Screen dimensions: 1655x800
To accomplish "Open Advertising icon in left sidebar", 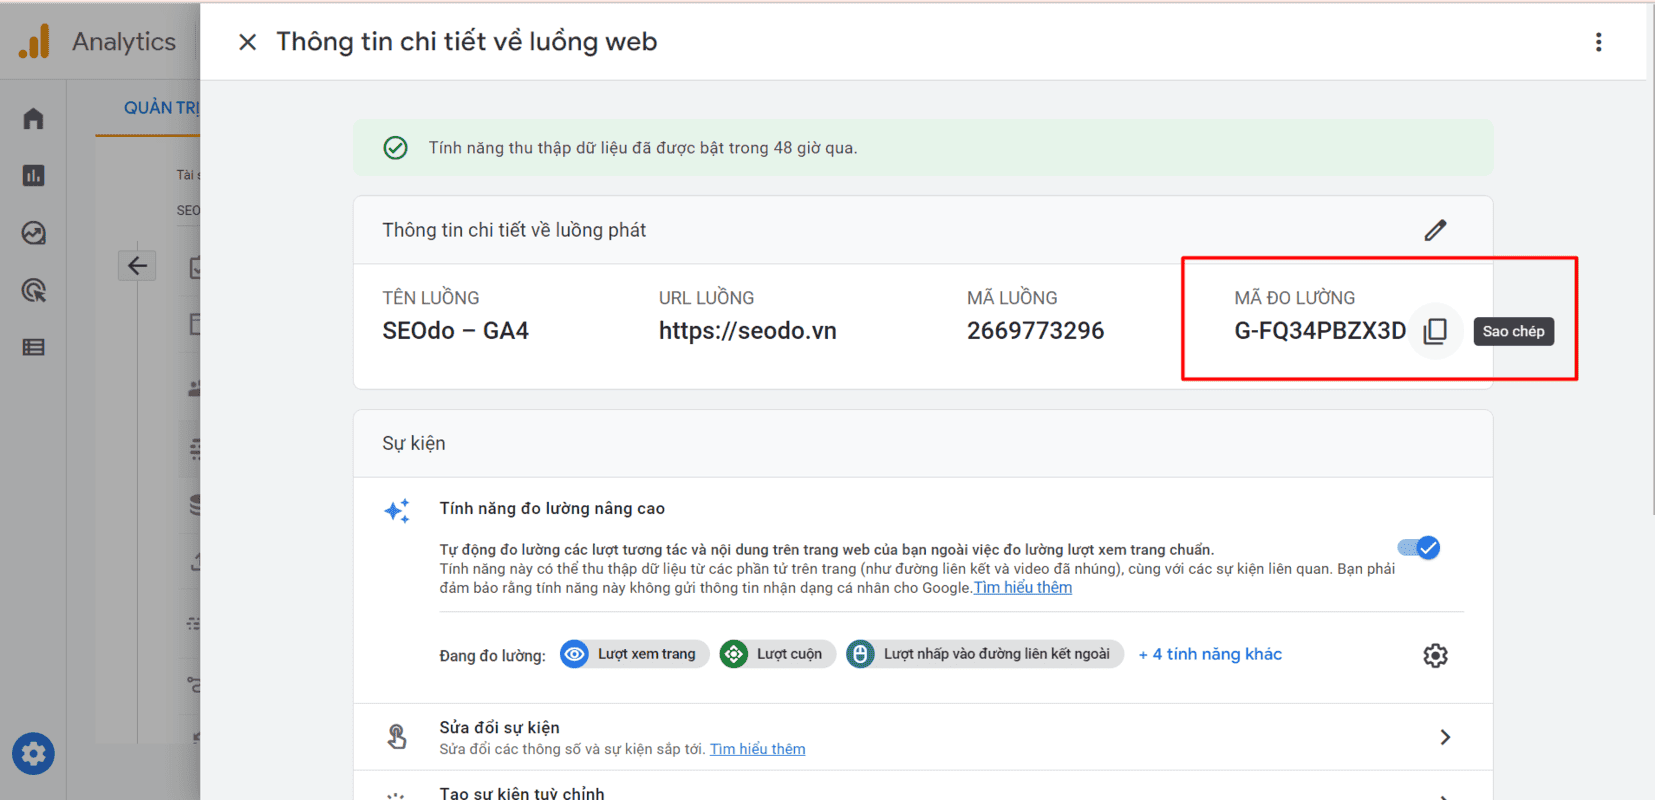I will click(x=33, y=291).
